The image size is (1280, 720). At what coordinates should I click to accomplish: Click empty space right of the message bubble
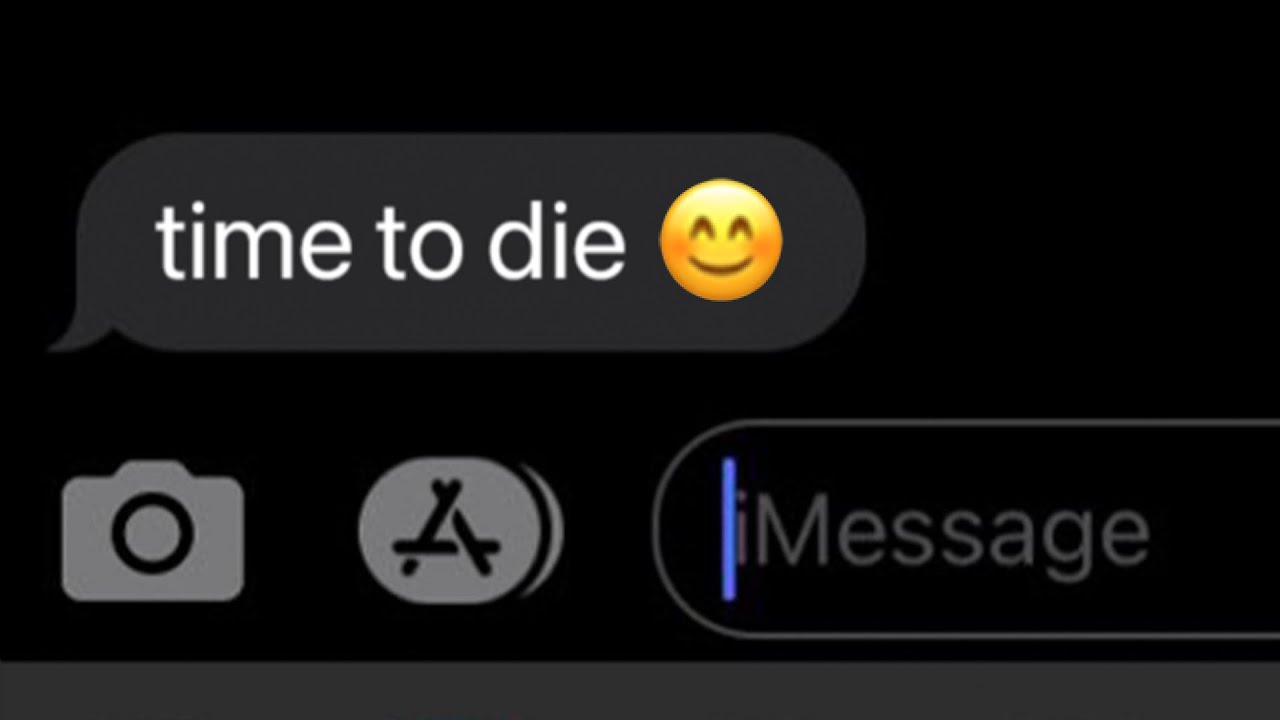coord(1070,242)
